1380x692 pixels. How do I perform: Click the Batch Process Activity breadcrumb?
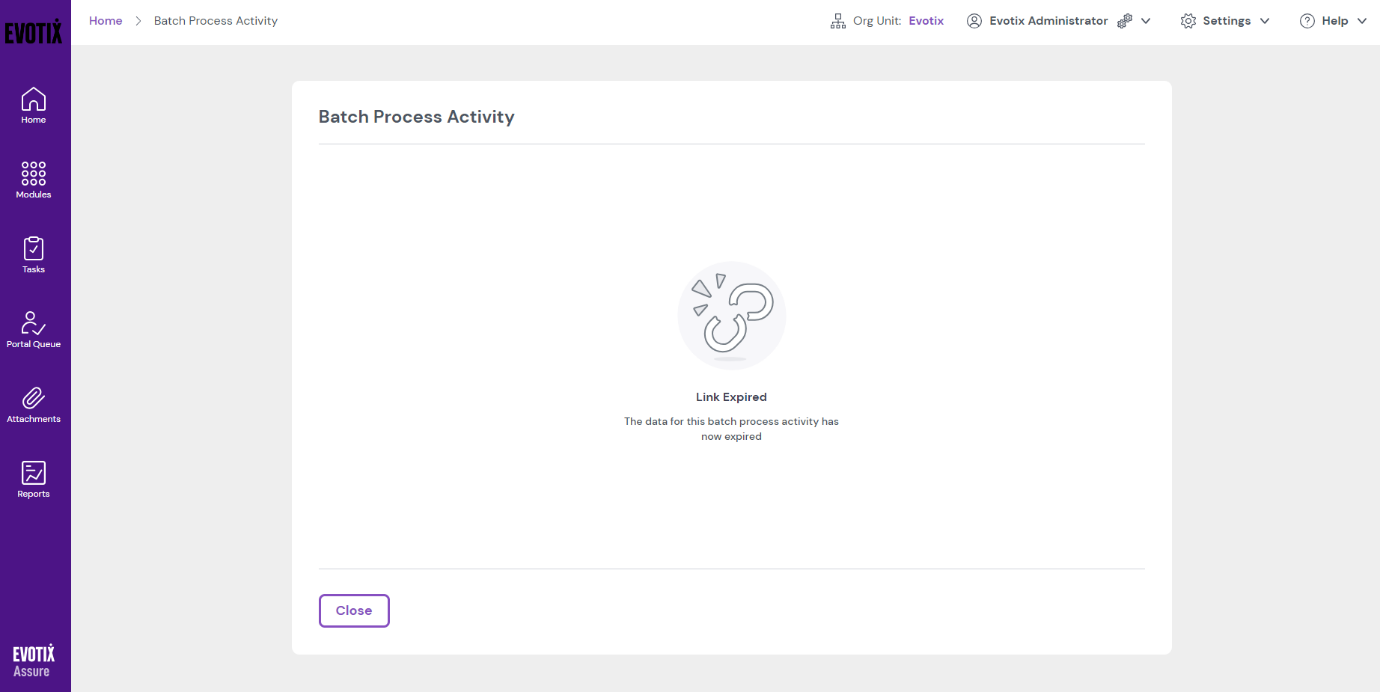[x=216, y=21]
